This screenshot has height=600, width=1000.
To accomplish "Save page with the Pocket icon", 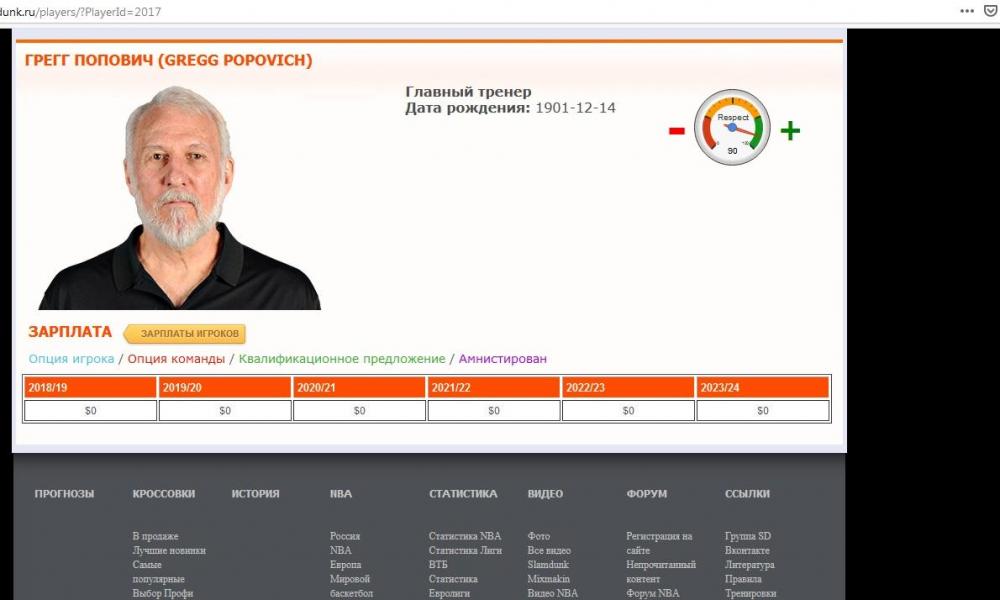I will click(x=989, y=11).
